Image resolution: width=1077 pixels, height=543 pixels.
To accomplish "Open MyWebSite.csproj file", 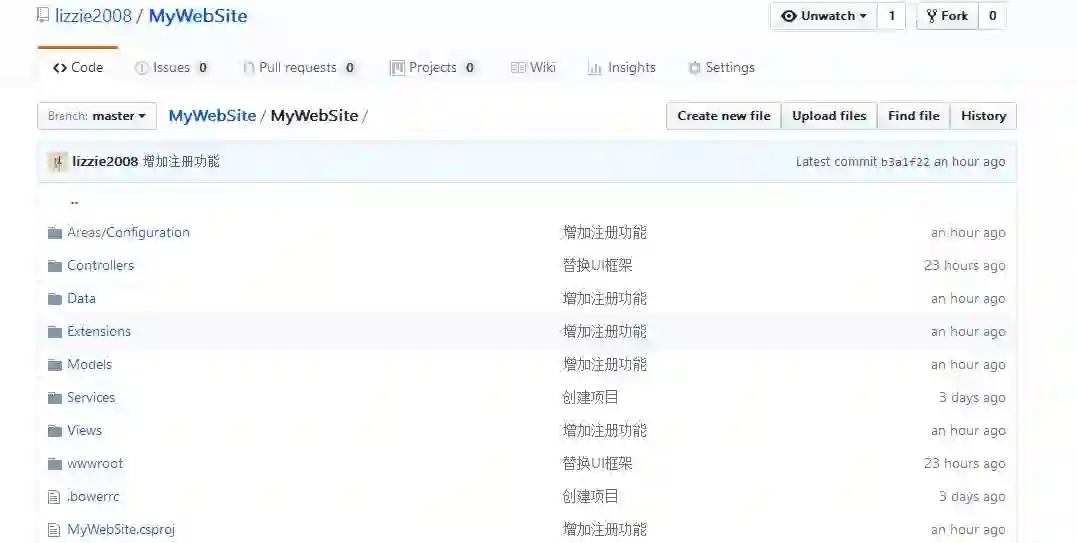I will point(121,529).
